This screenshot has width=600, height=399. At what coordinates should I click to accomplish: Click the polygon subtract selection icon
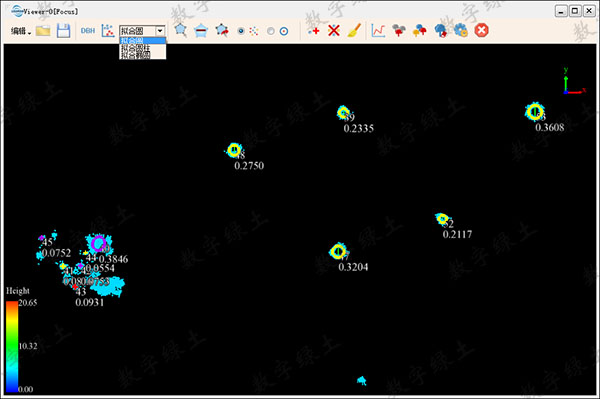coord(201,31)
